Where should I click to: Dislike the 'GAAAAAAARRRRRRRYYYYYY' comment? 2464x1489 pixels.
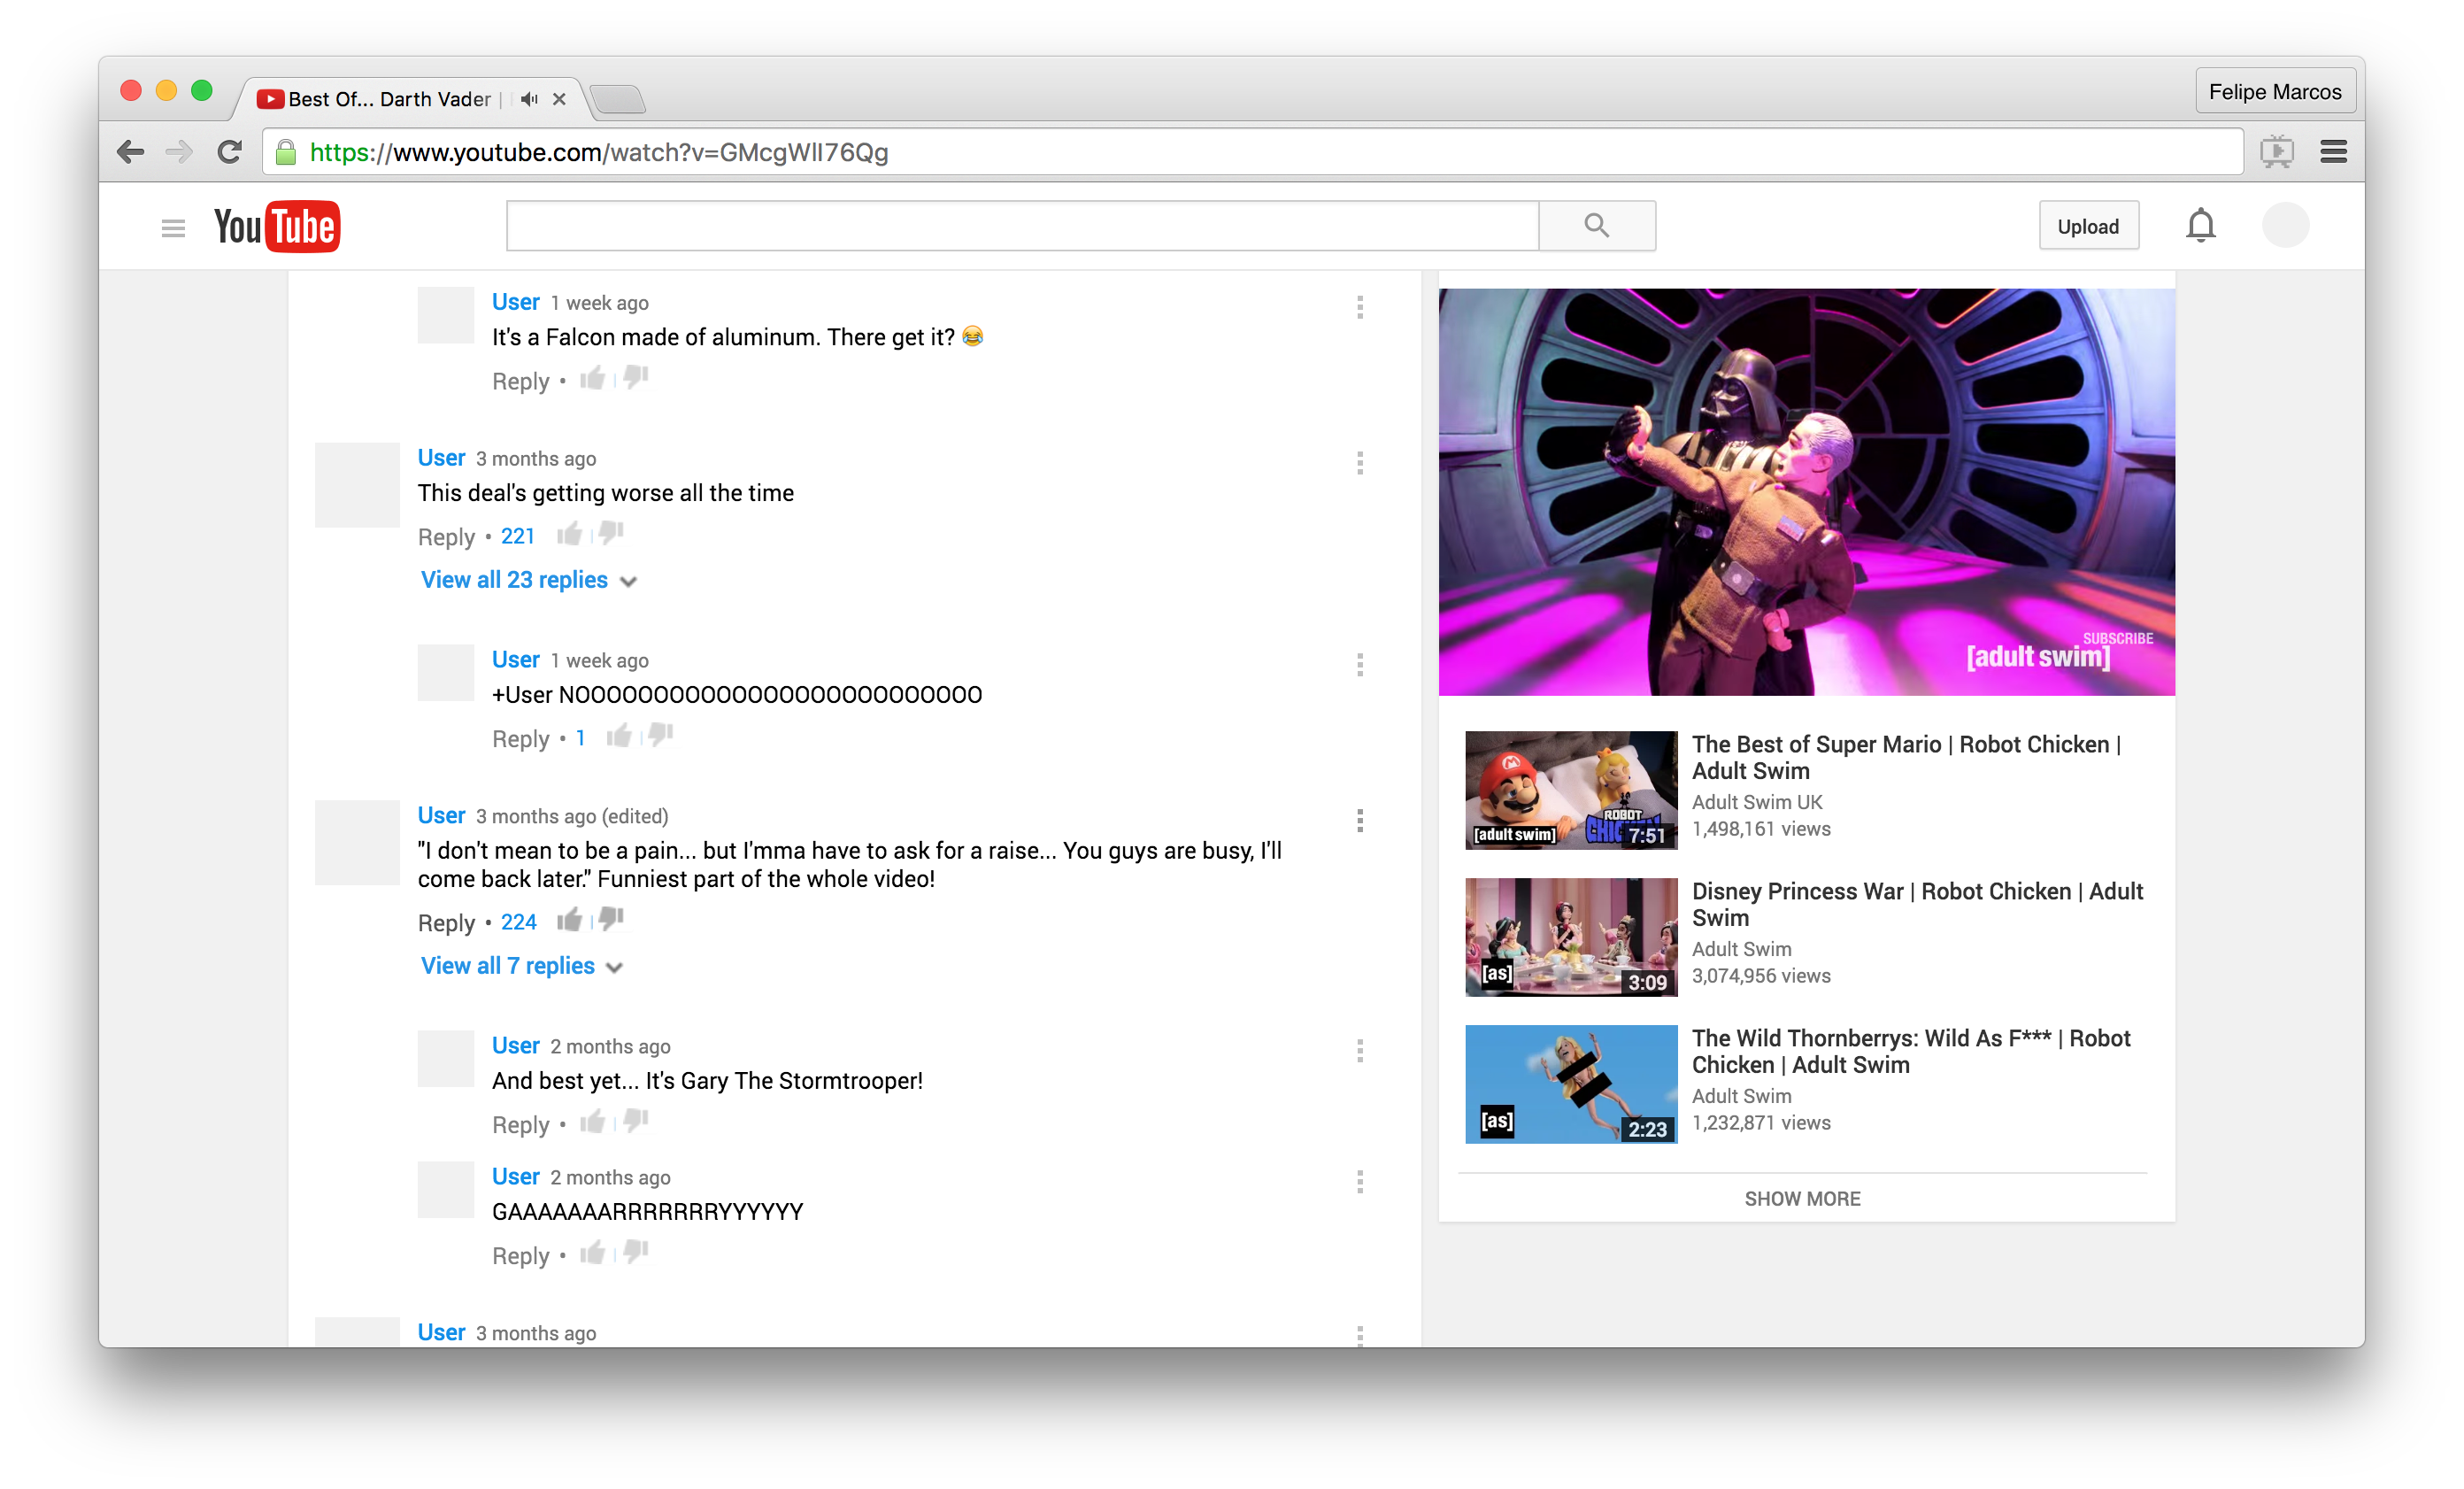[x=634, y=1252]
